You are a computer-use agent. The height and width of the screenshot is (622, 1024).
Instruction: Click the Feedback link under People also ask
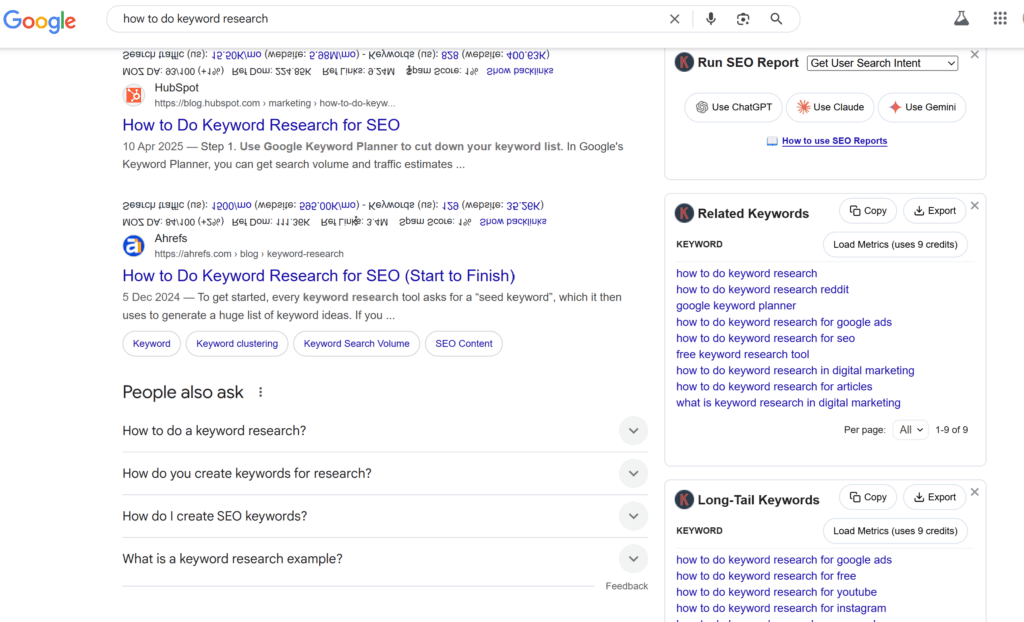pyautogui.click(x=626, y=586)
